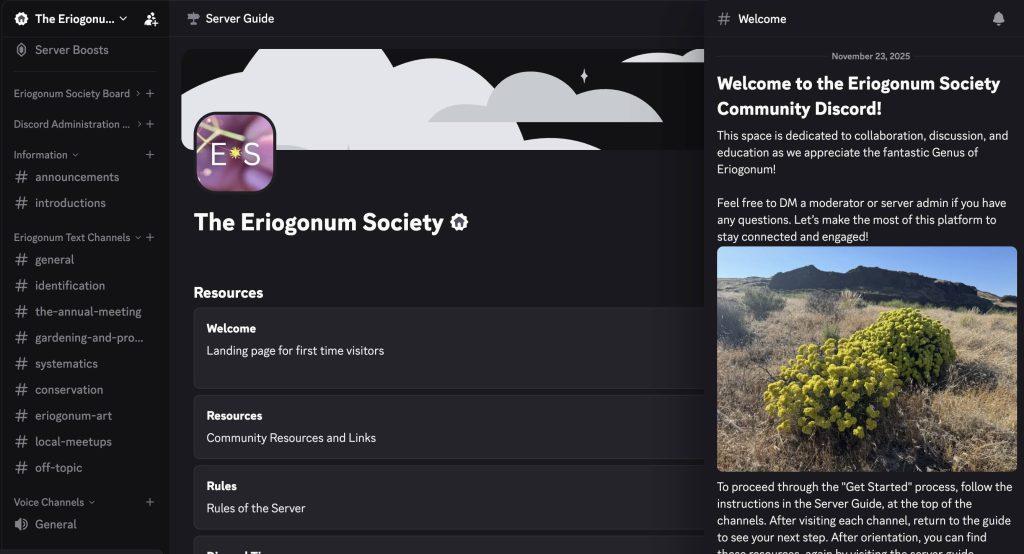The image size is (1024, 554).
Task: Create a new voice channel with plus icon
Action: click(x=150, y=502)
